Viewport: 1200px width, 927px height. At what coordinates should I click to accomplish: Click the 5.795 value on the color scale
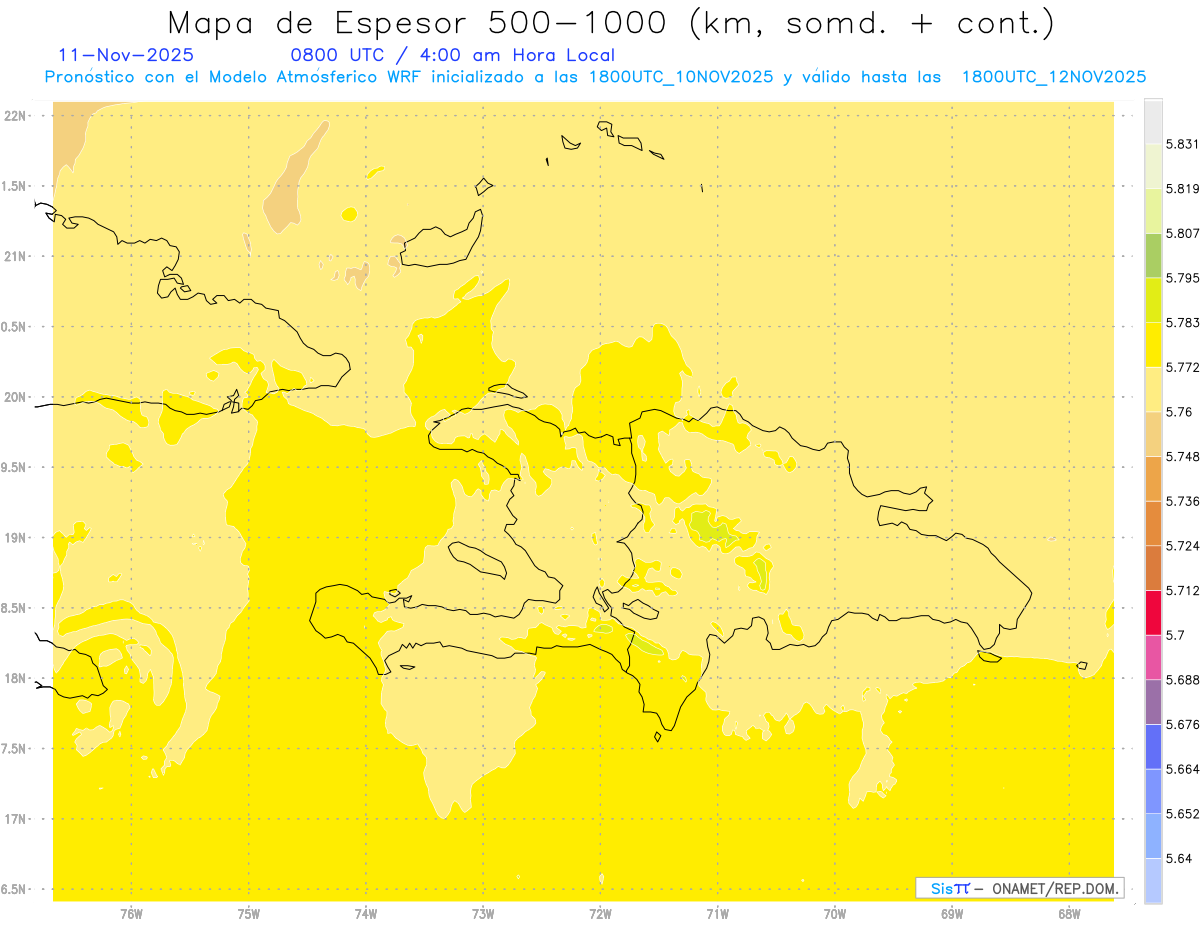tap(1183, 278)
